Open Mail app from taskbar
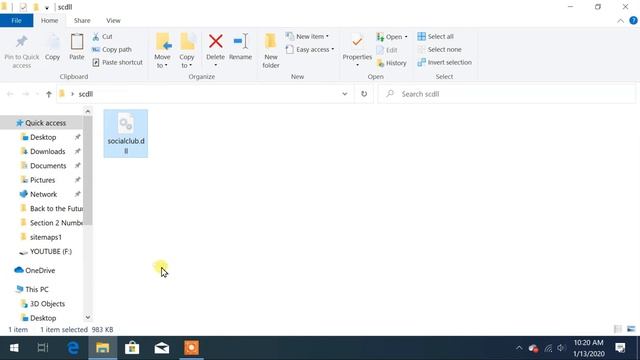The width and height of the screenshot is (640, 360). click(x=162, y=348)
